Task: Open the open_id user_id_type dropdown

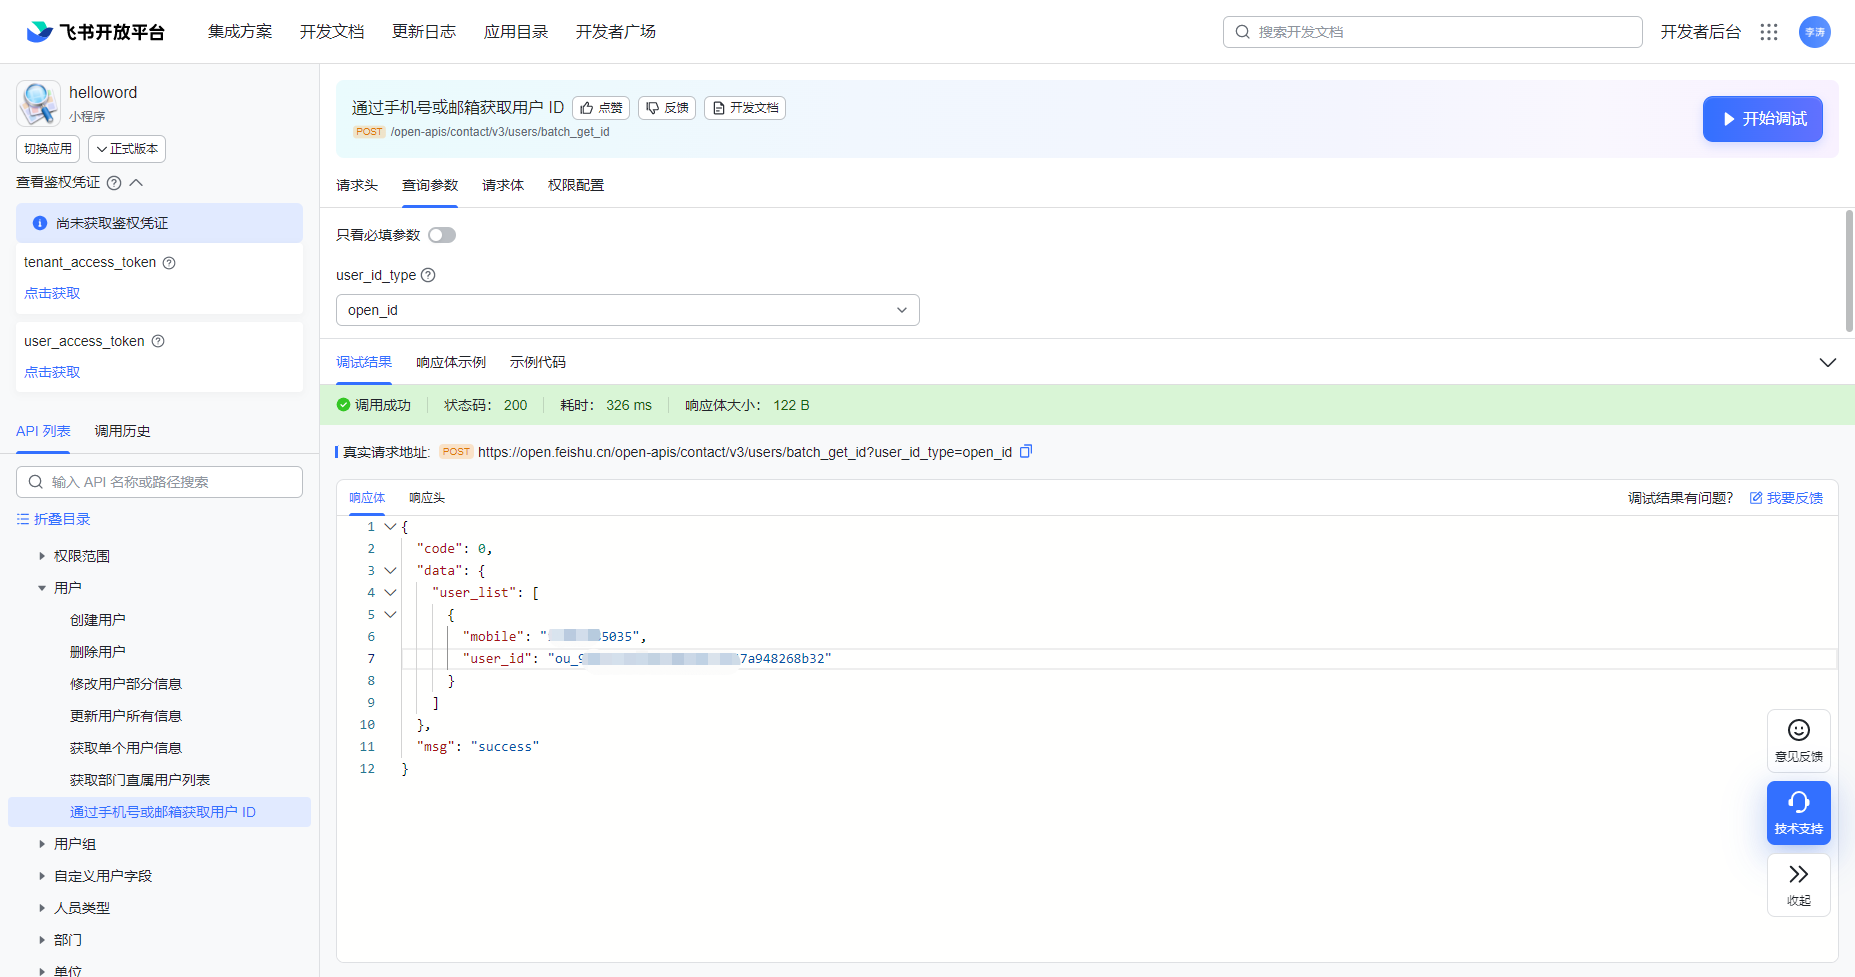Action: pos(627,310)
